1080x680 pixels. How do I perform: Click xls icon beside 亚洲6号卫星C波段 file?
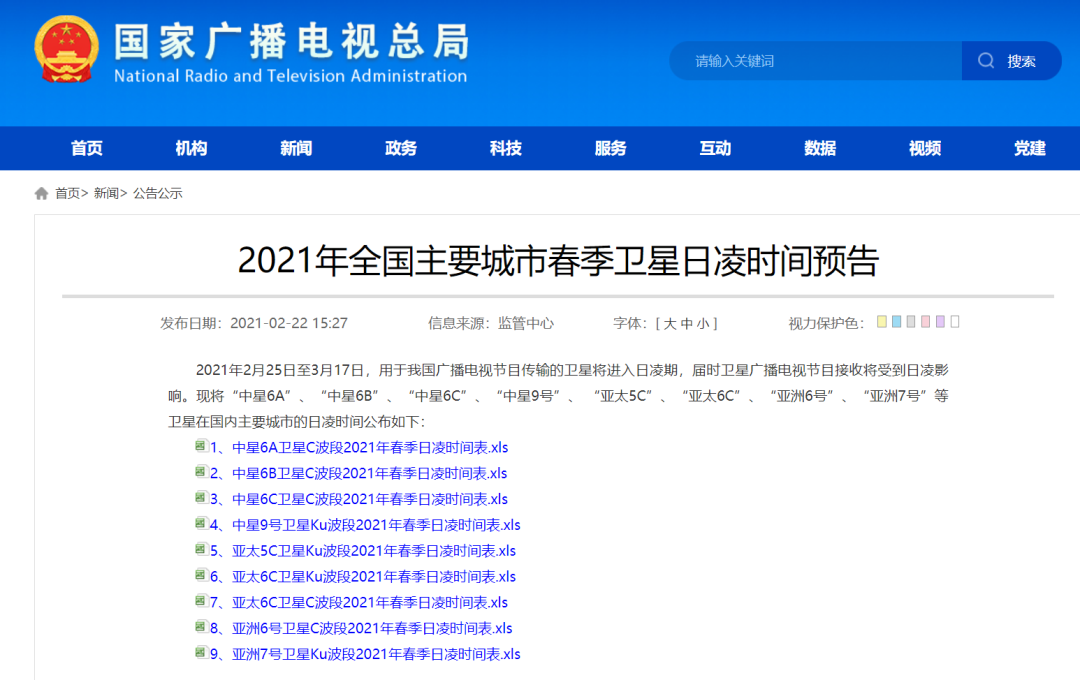pyautogui.click(x=200, y=626)
